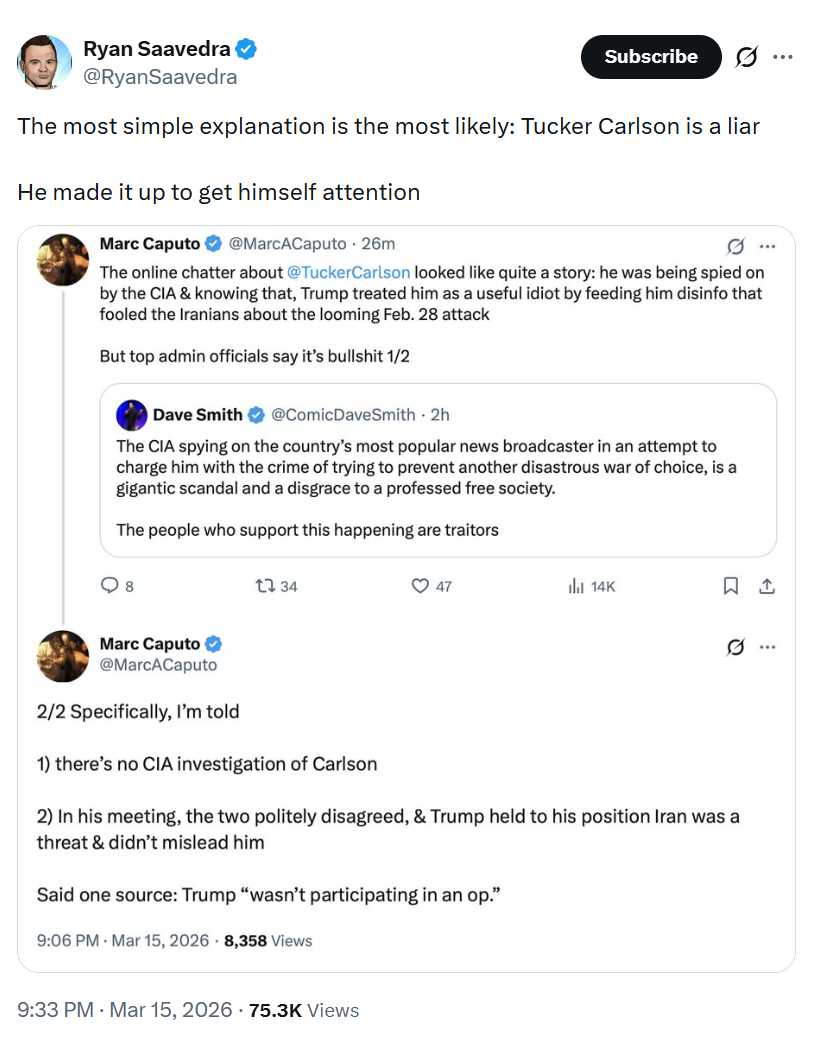Image resolution: width=816 pixels, height=1047 pixels.
Task: Expand more options on Caputo's first tweet
Action: (768, 246)
